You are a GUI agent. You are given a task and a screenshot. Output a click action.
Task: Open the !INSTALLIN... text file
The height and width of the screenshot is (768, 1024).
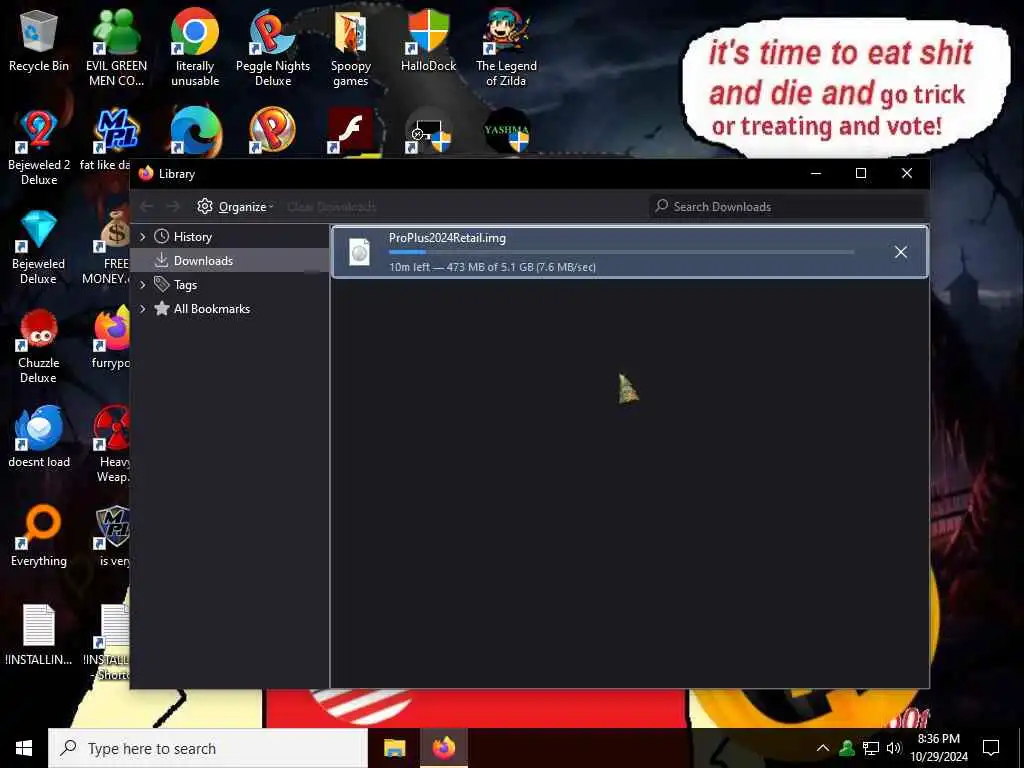point(39,635)
